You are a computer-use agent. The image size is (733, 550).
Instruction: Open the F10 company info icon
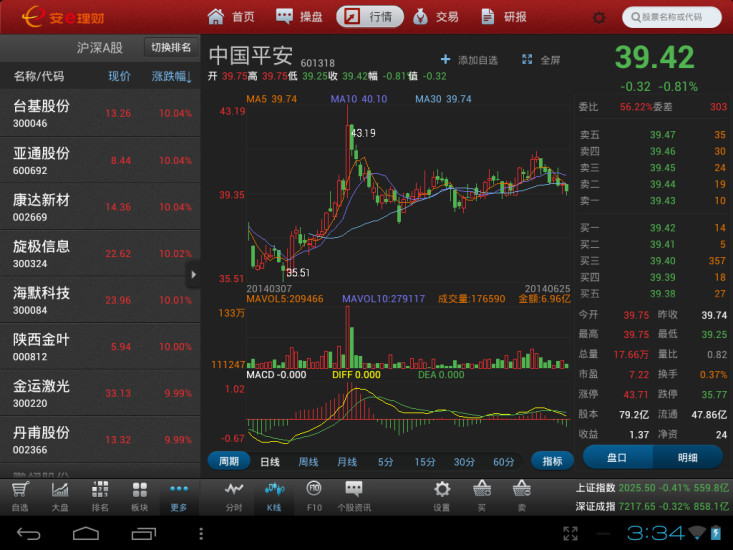click(313, 495)
